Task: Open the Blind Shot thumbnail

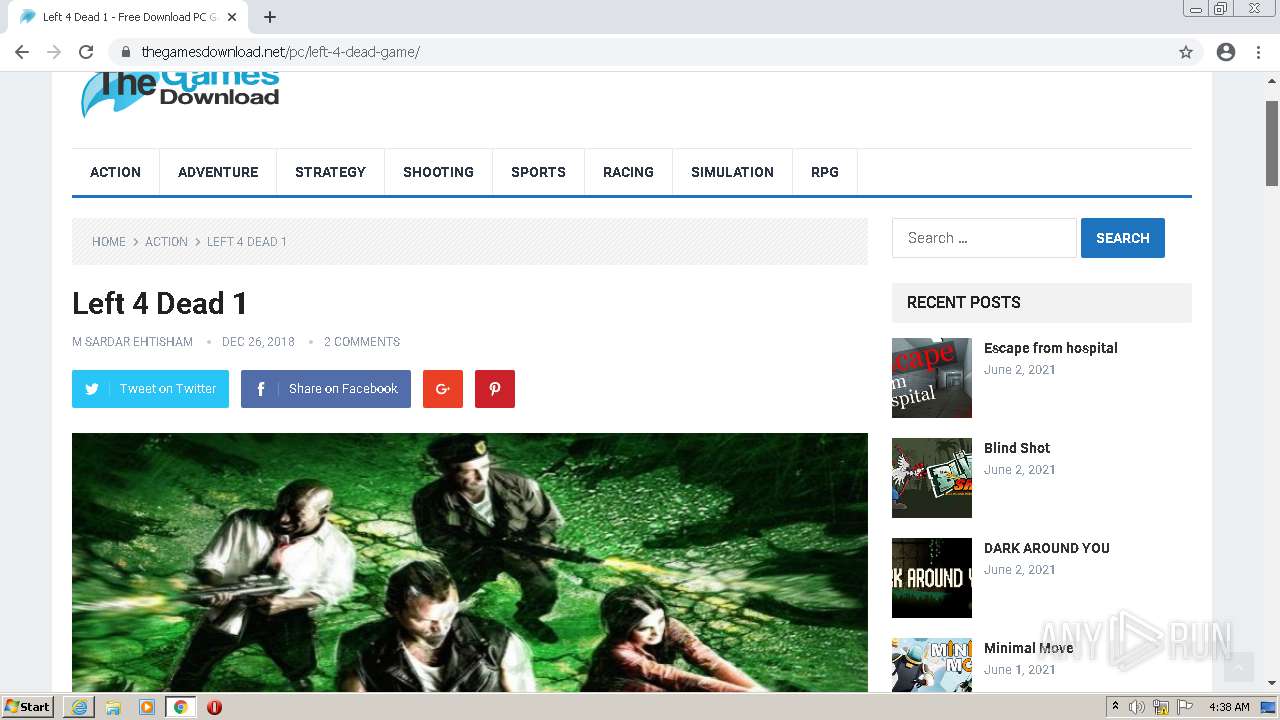Action: click(932, 478)
